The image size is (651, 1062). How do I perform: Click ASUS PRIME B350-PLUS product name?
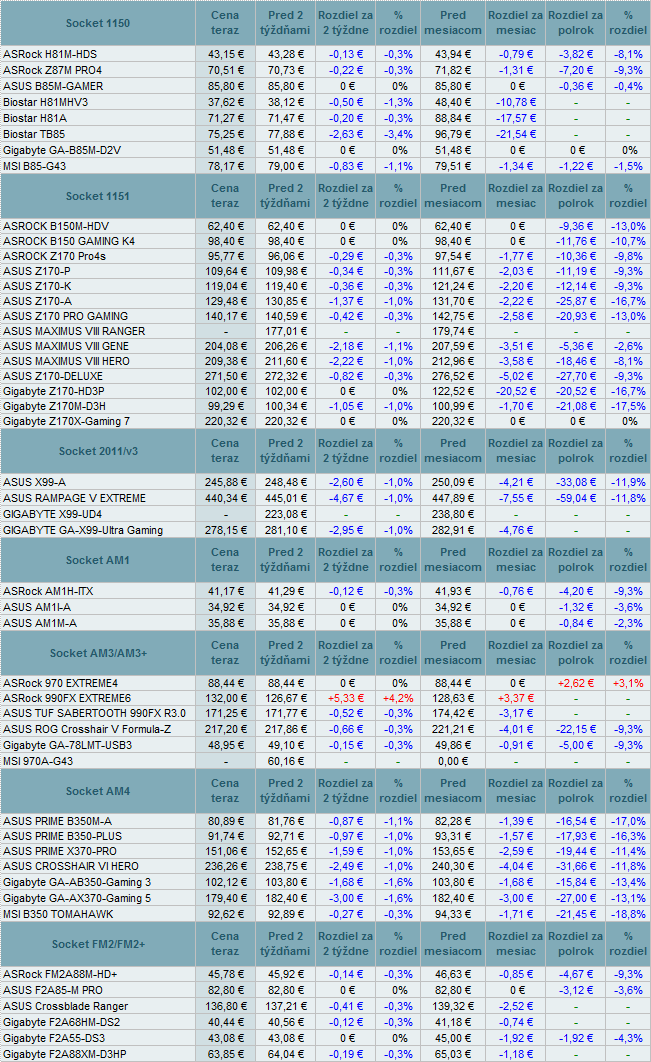(62, 836)
